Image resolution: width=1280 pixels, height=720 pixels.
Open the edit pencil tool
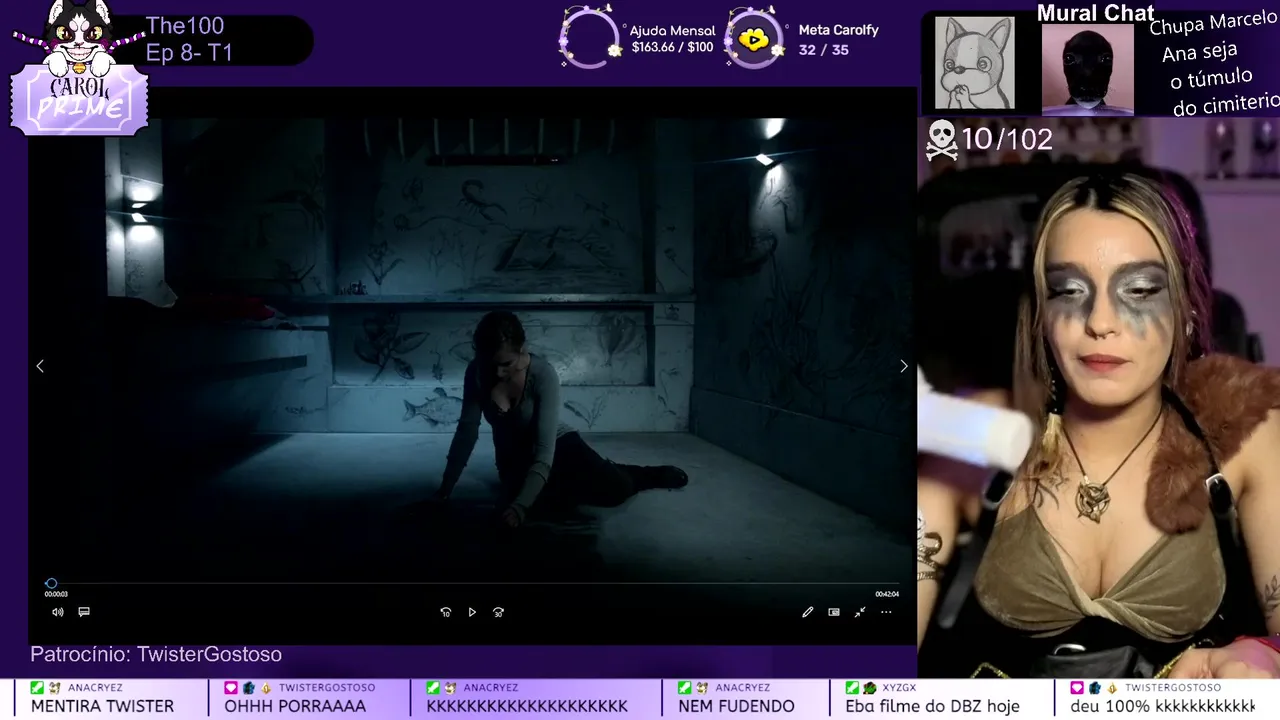click(x=807, y=612)
